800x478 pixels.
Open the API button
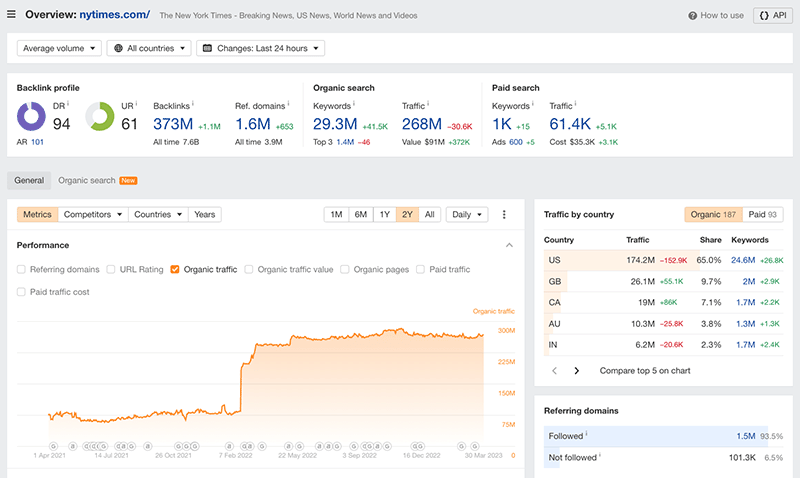point(772,15)
